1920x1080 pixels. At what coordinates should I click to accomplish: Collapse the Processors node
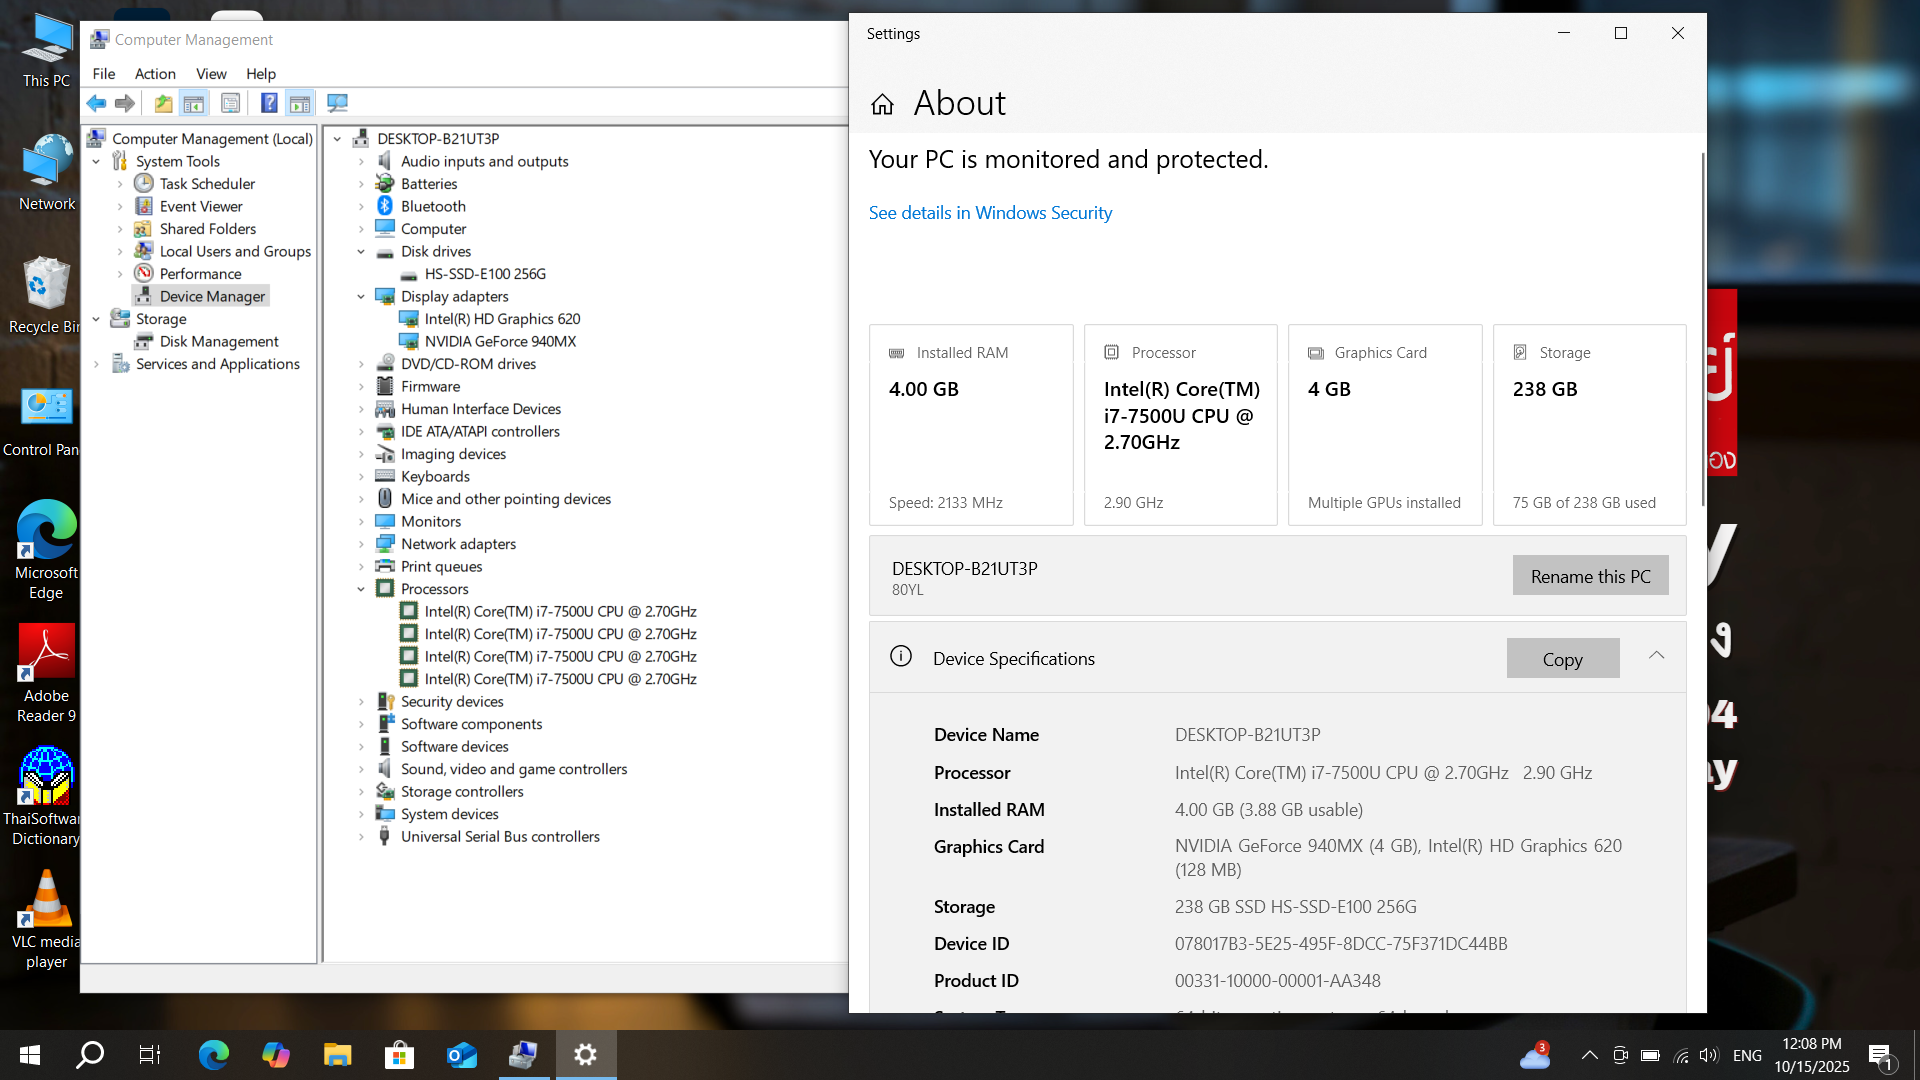tap(361, 589)
